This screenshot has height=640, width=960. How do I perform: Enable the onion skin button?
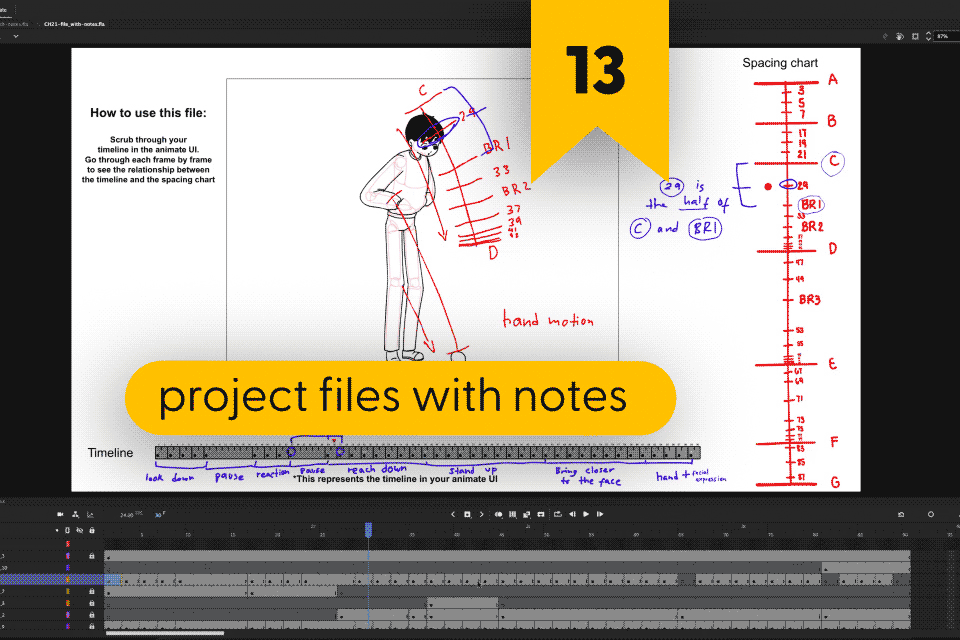point(498,514)
